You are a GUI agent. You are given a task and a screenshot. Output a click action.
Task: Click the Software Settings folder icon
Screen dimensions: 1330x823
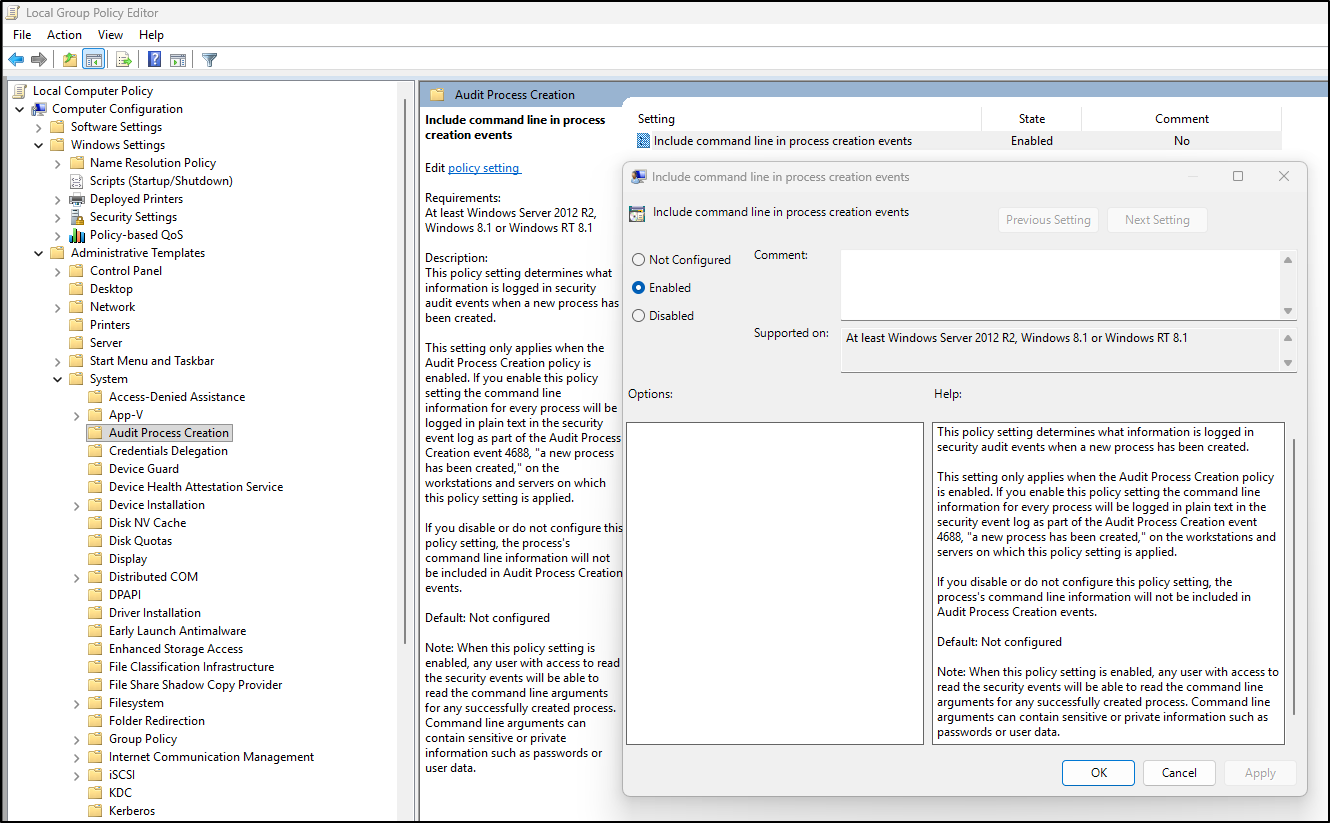click(58, 127)
